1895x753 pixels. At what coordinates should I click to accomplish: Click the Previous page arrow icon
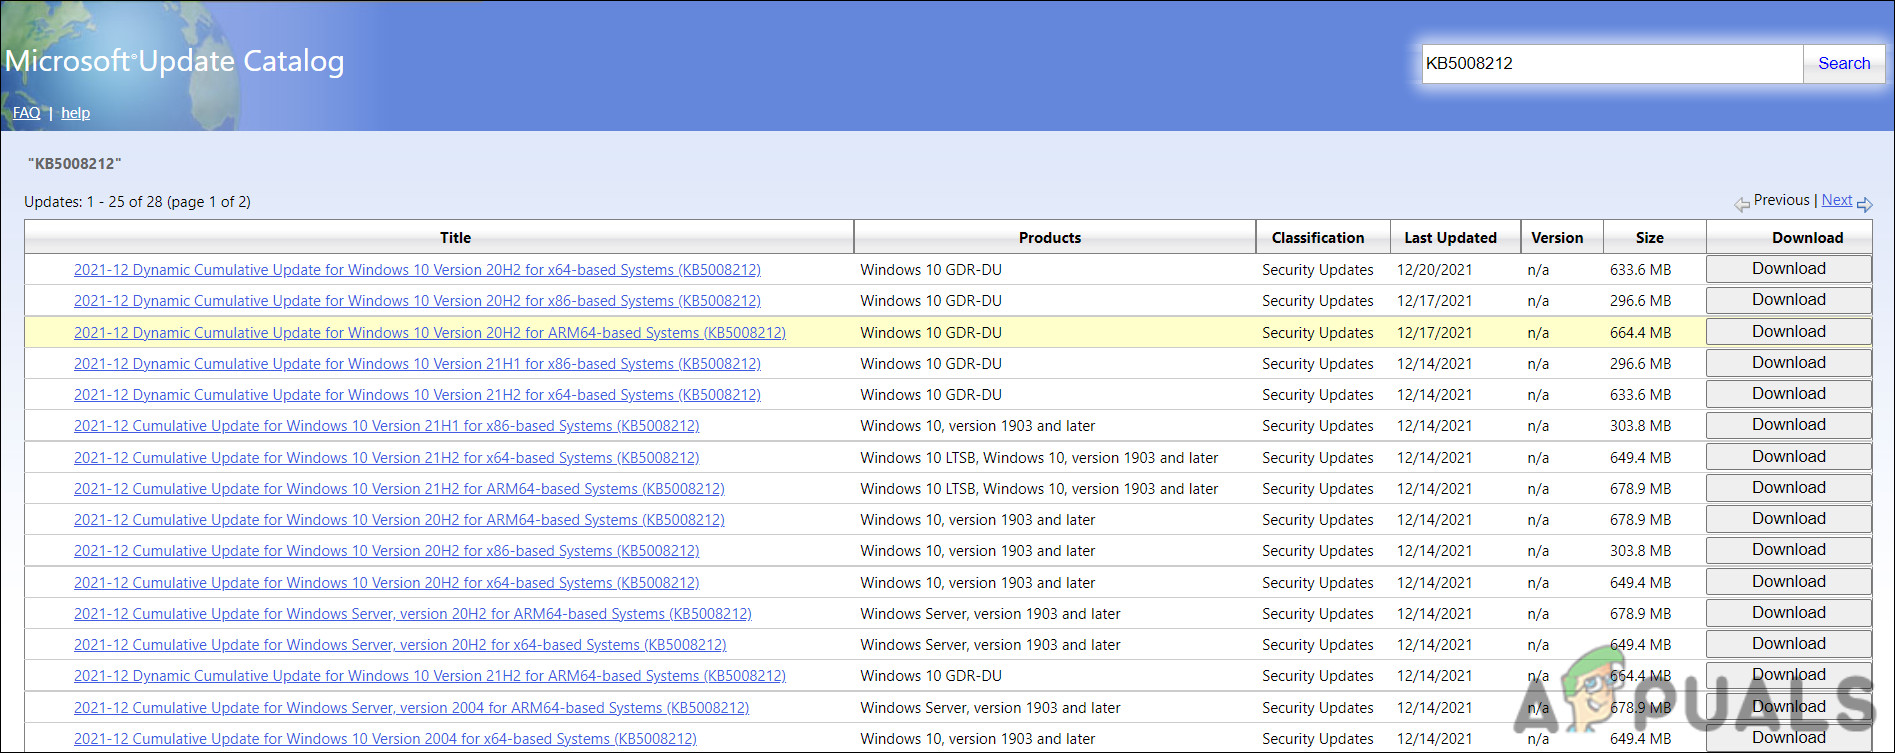click(x=1742, y=204)
